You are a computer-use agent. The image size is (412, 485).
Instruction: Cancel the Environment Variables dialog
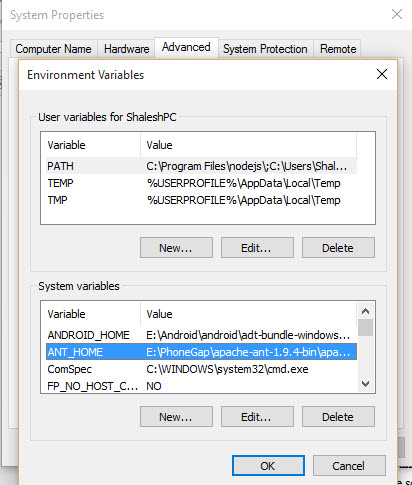pyautogui.click(x=349, y=466)
